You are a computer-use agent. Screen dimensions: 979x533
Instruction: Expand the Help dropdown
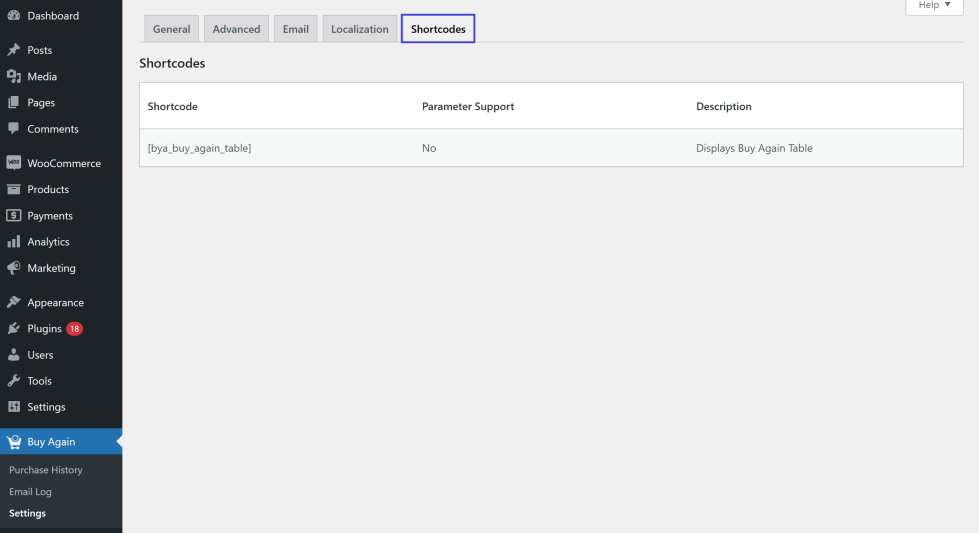[x=934, y=6]
